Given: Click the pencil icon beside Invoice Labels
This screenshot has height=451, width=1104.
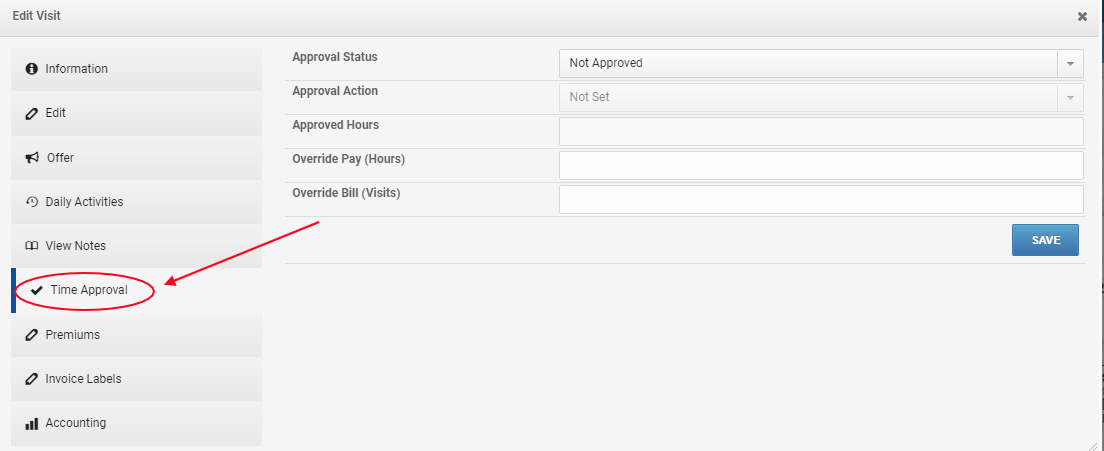Looking at the screenshot, I should [x=31, y=379].
